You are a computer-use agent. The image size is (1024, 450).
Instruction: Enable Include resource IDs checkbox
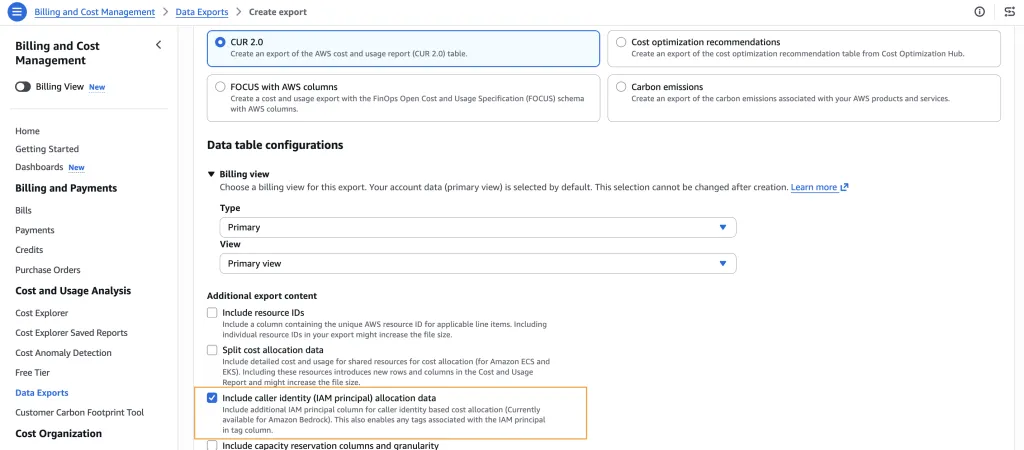212,313
